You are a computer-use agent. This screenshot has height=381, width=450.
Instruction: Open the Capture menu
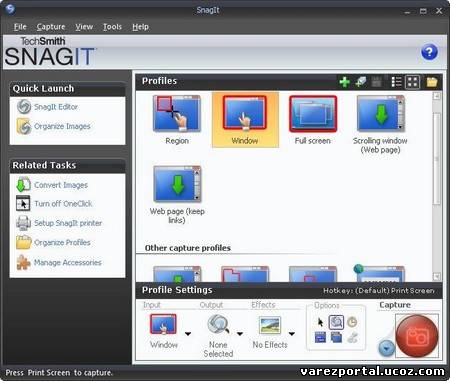pyautogui.click(x=51, y=27)
